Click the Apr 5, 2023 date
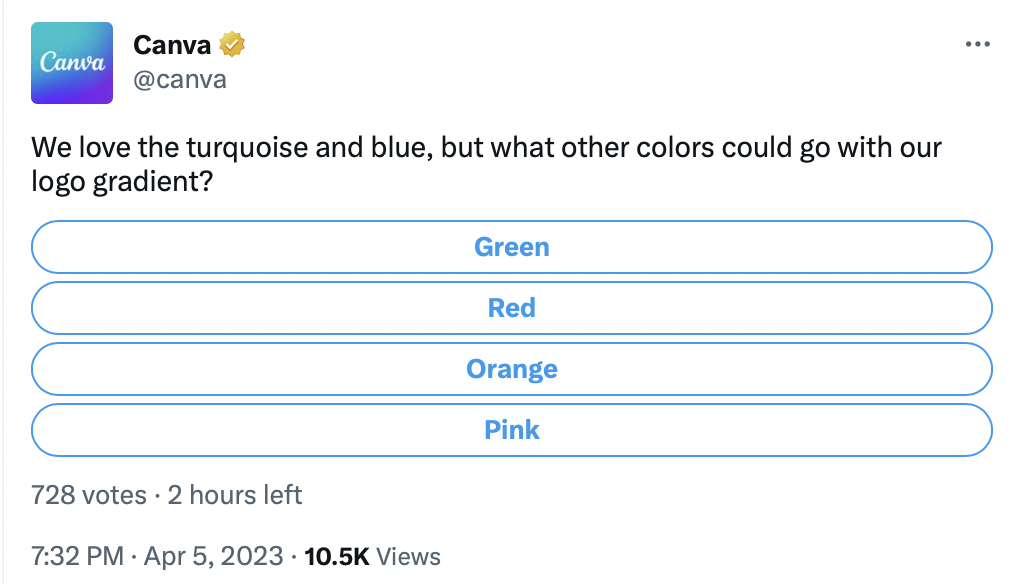Screen dimensions: 1016x584 pos(213,556)
